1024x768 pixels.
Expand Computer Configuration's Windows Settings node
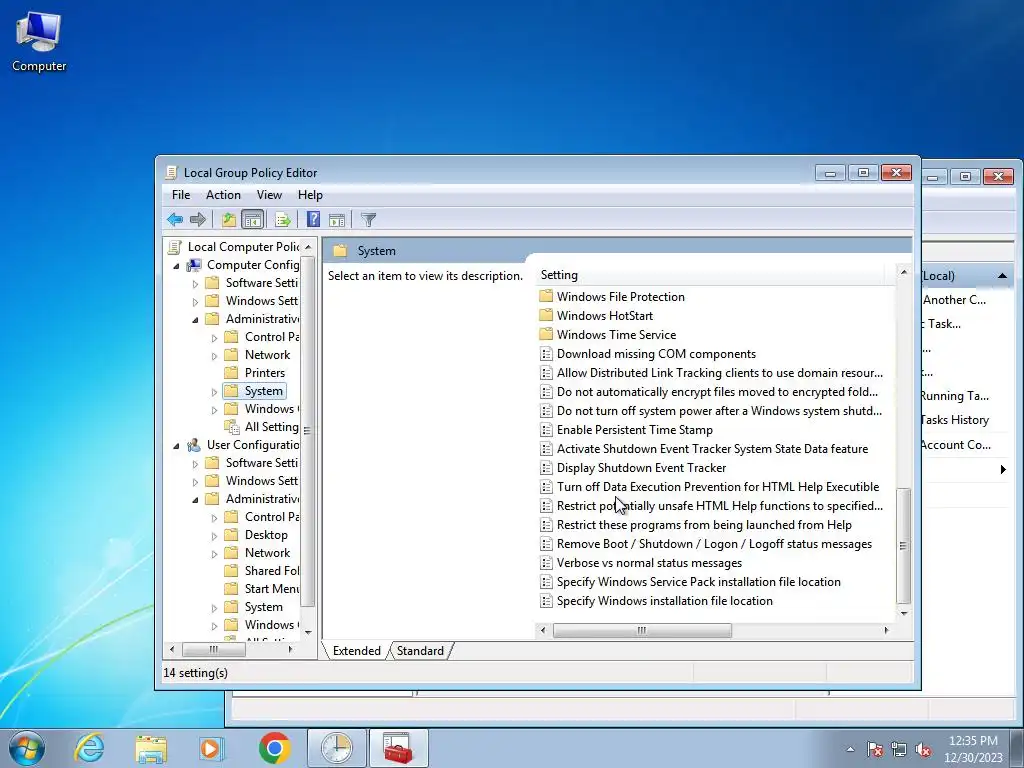[x=195, y=301]
